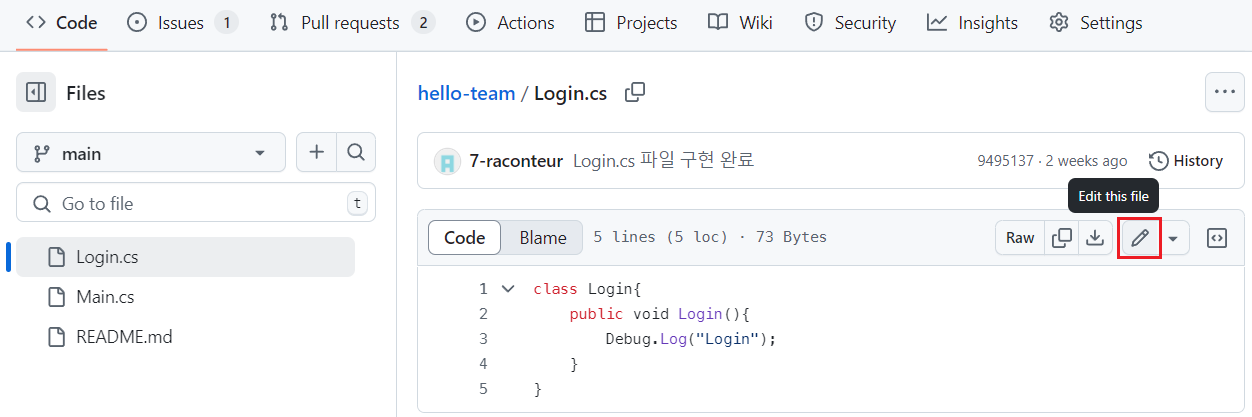The height and width of the screenshot is (417, 1252).
Task: Open the three-dot more options menu
Action: click(x=1225, y=92)
